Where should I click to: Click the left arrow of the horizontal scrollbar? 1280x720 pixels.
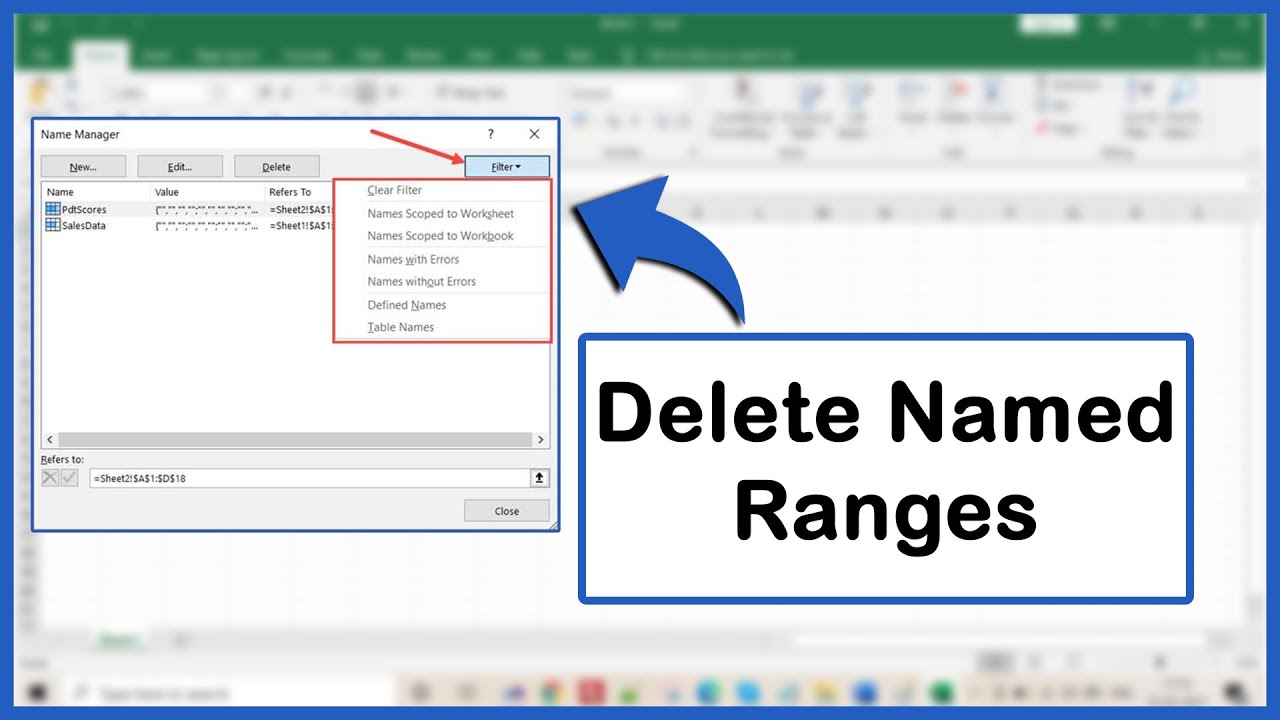click(50, 439)
